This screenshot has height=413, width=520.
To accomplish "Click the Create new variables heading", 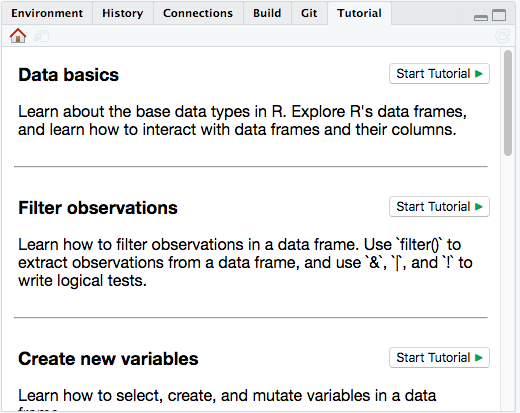I will coord(108,359).
